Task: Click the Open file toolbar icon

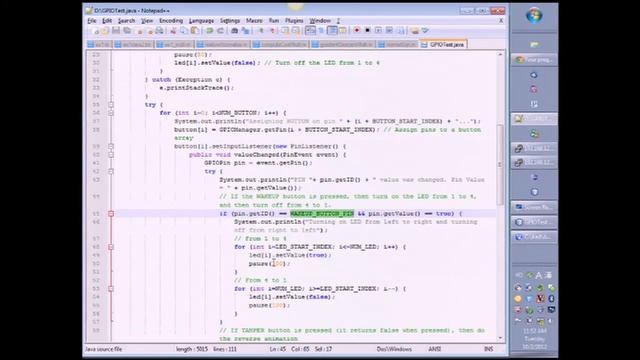Action: click(105, 31)
